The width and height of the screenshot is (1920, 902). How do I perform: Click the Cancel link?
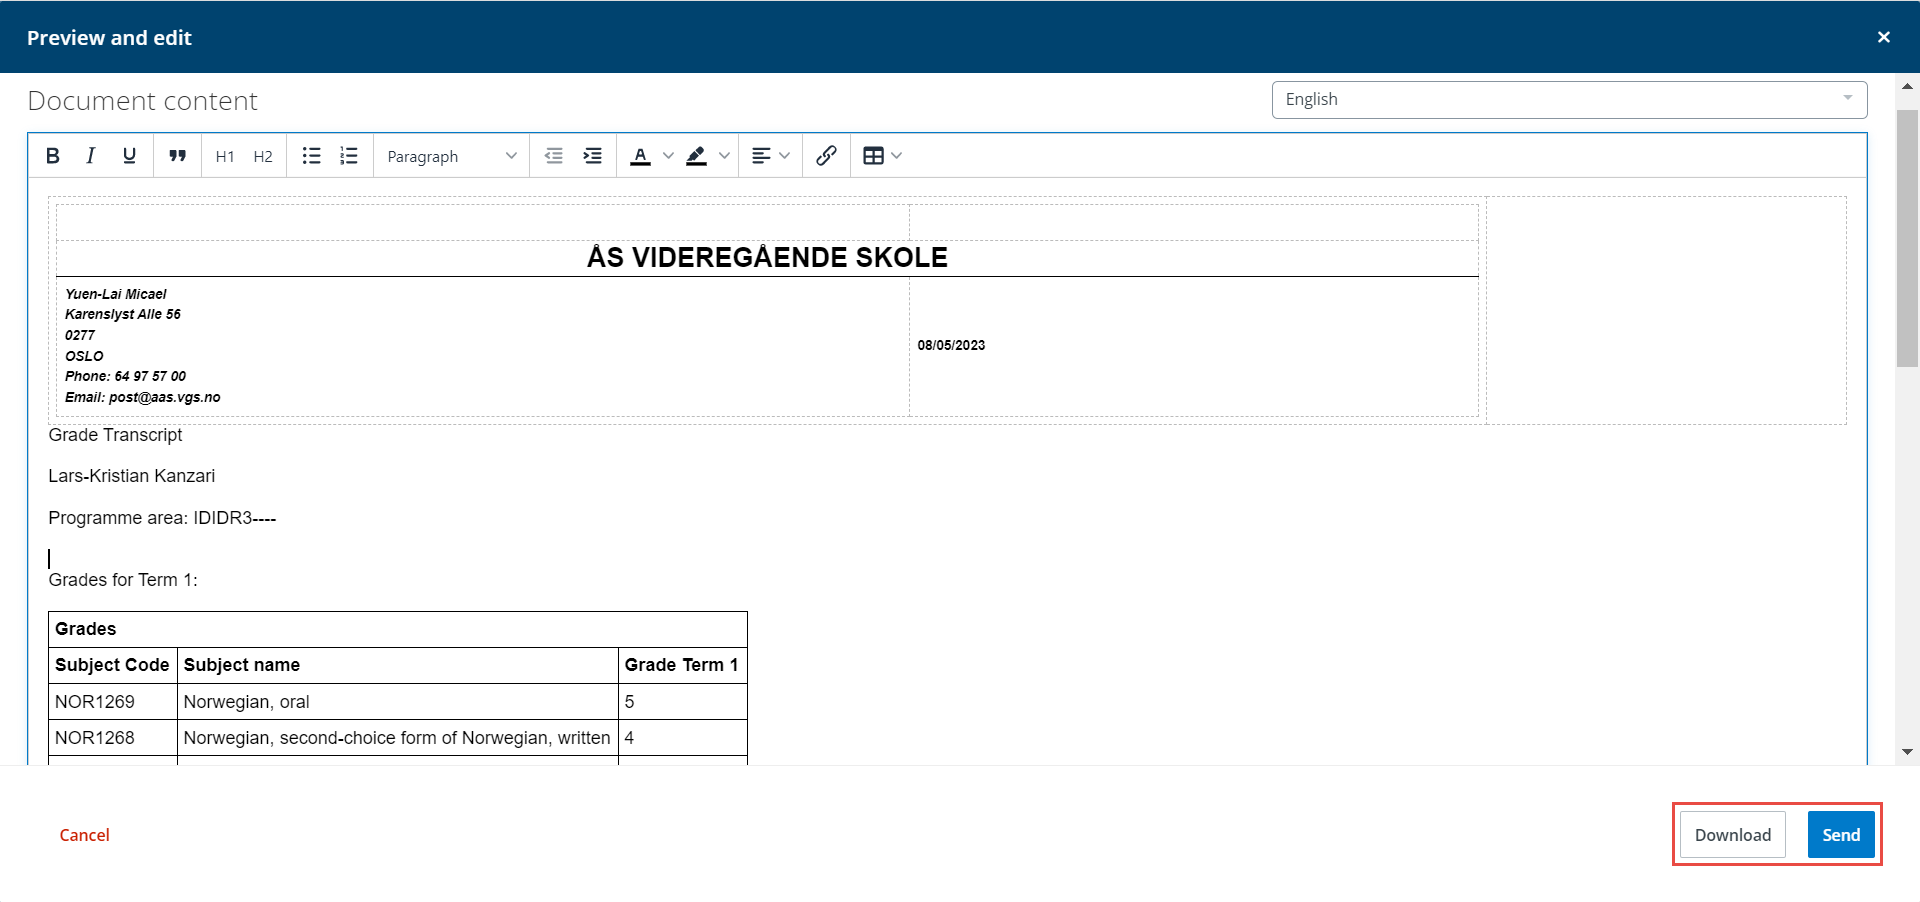coord(84,835)
